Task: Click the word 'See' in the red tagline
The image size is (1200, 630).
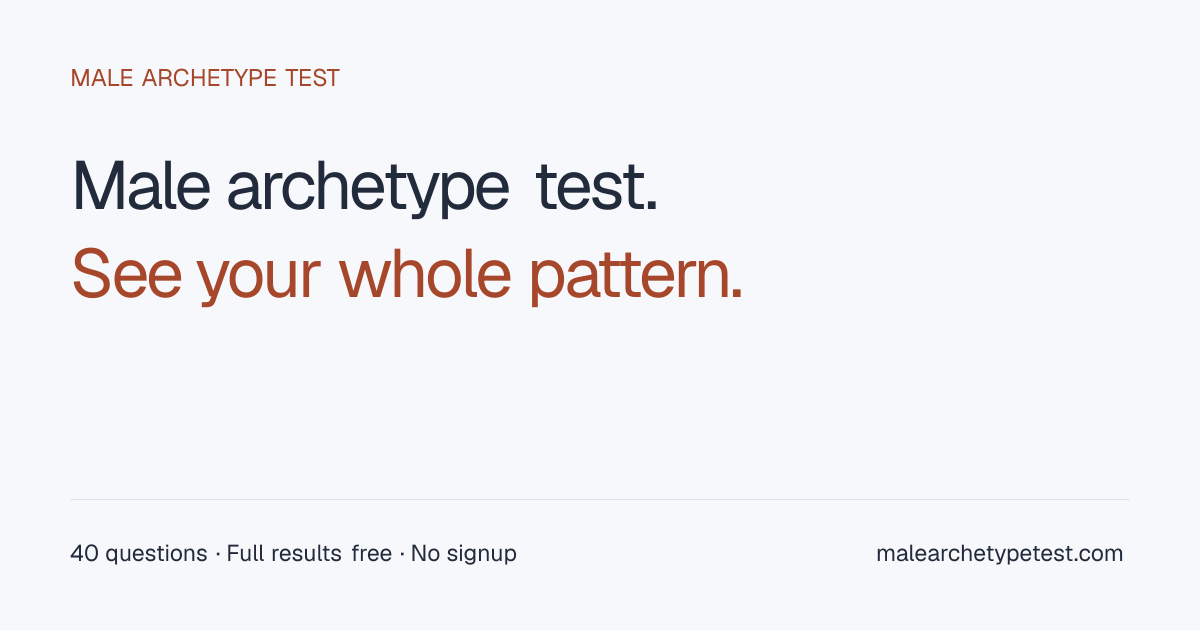Action: [x=127, y=274]
